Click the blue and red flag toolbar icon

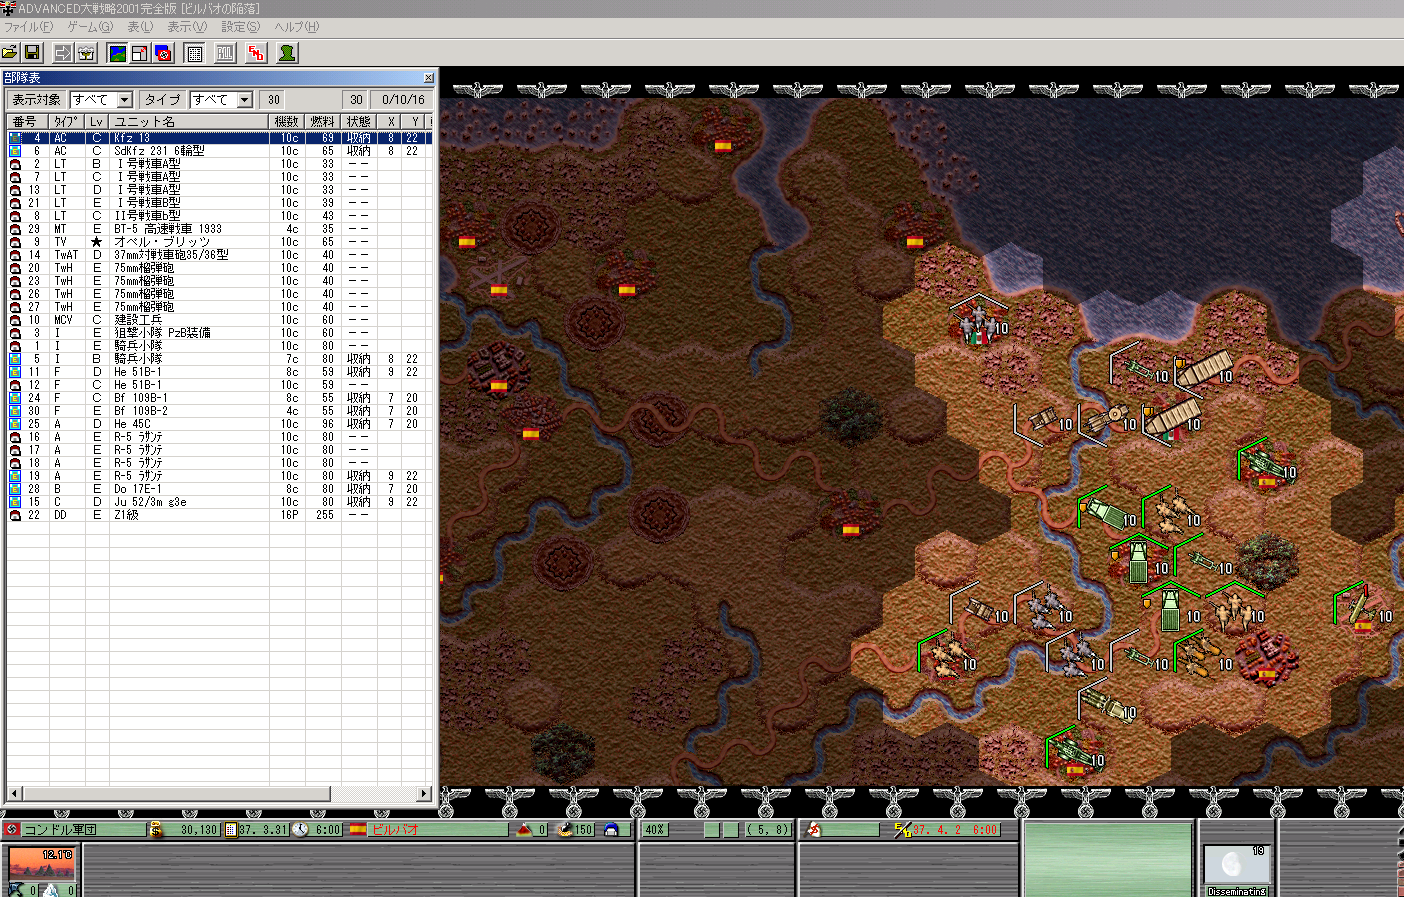163,52
